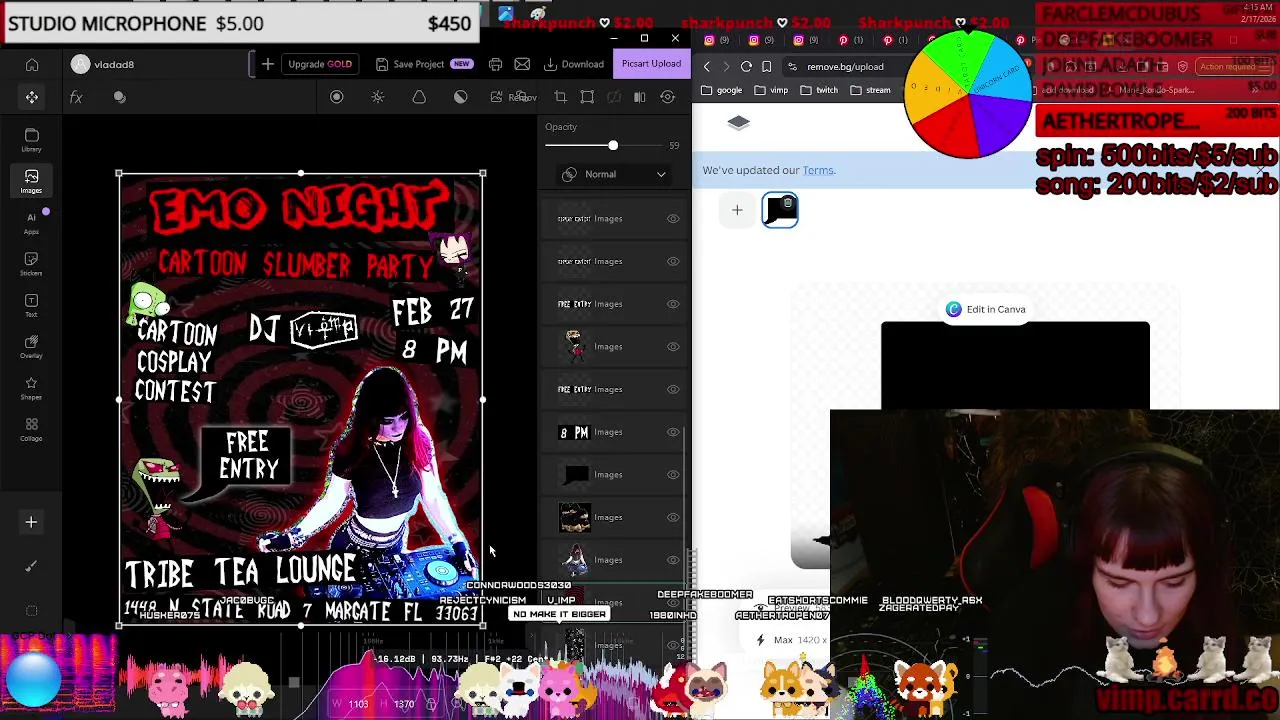Open the Normal blend mode dropdown

(614, 174)
